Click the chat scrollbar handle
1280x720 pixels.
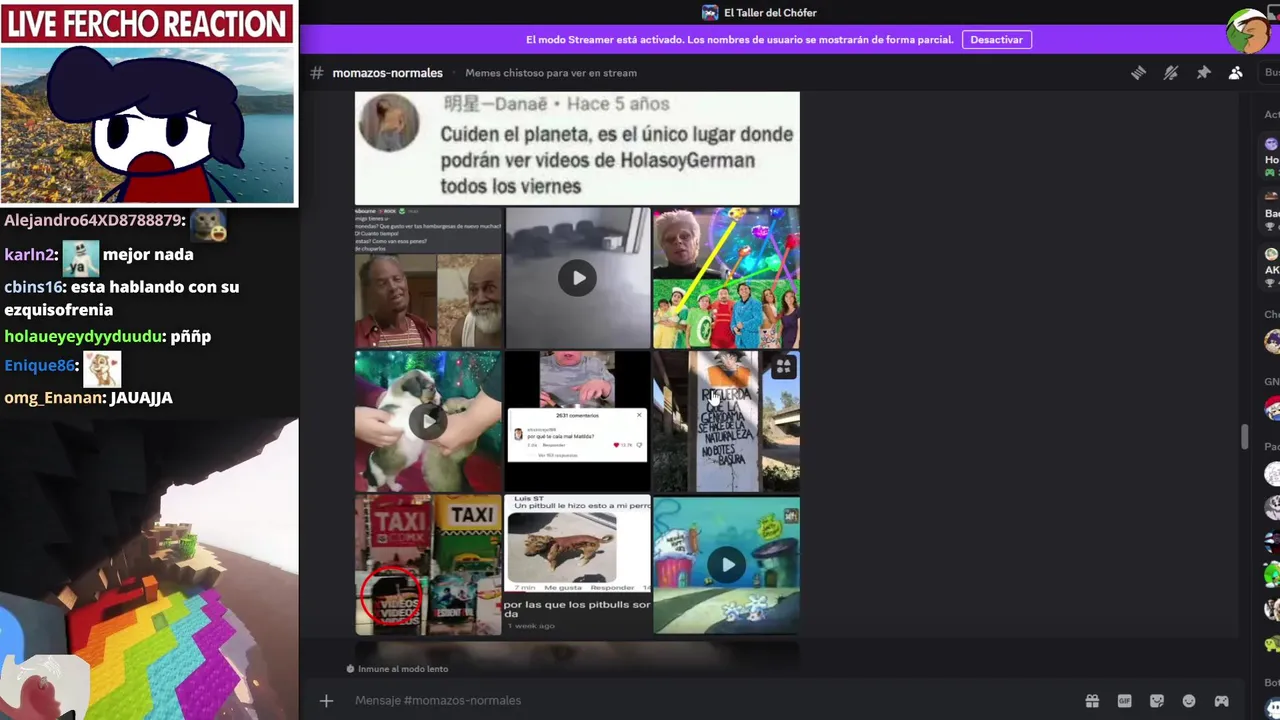pos(1245,437)
